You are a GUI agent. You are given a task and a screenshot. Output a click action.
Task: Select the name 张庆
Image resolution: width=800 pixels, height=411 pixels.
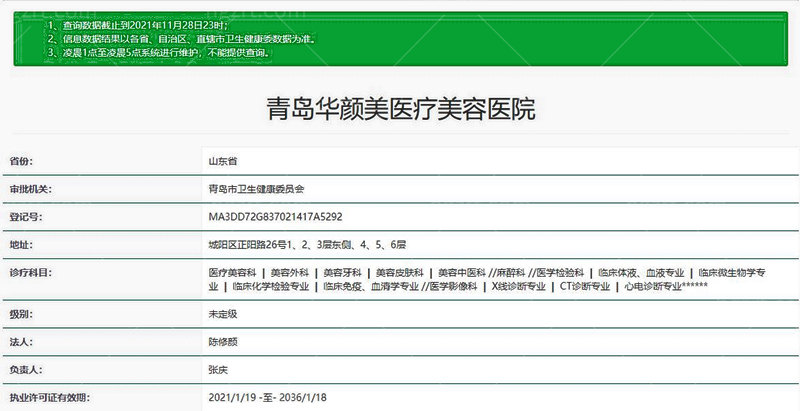tap(218, 369)
